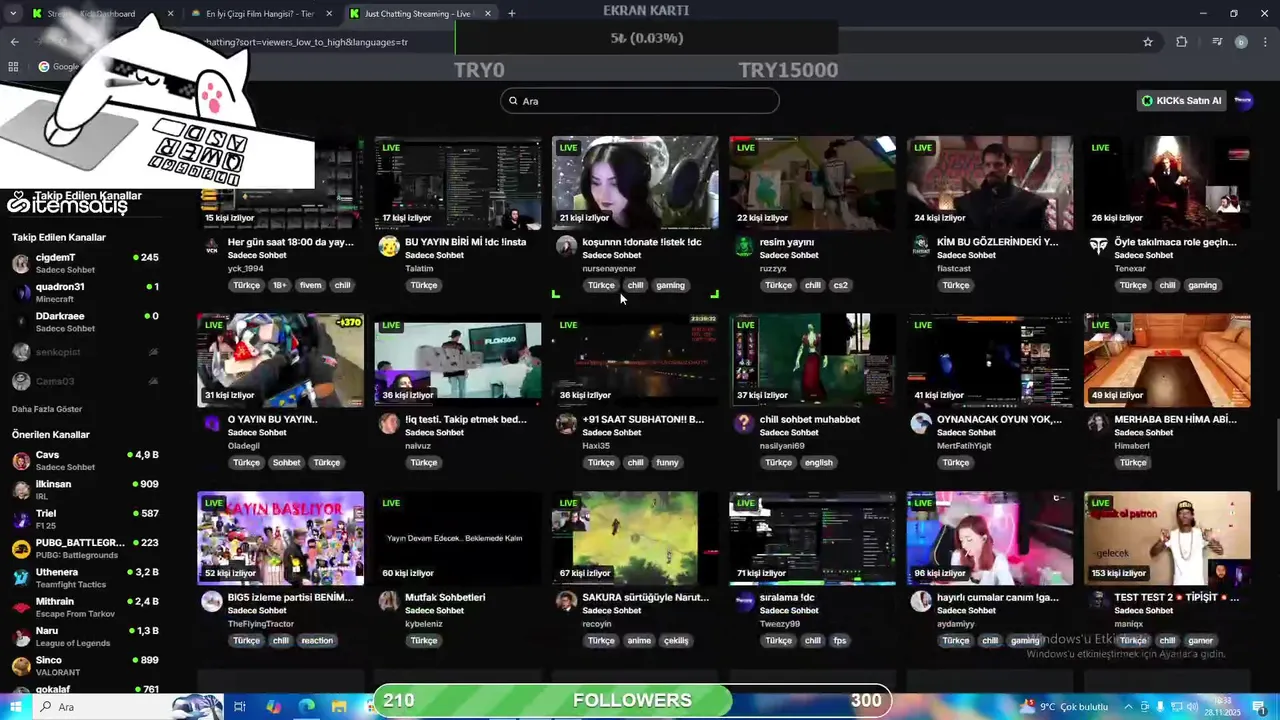Close the En İyi Çizgi Film Hangisi tab
Image resolution: width=1280 pixels, height=720 pixels.
pos(328,14)
